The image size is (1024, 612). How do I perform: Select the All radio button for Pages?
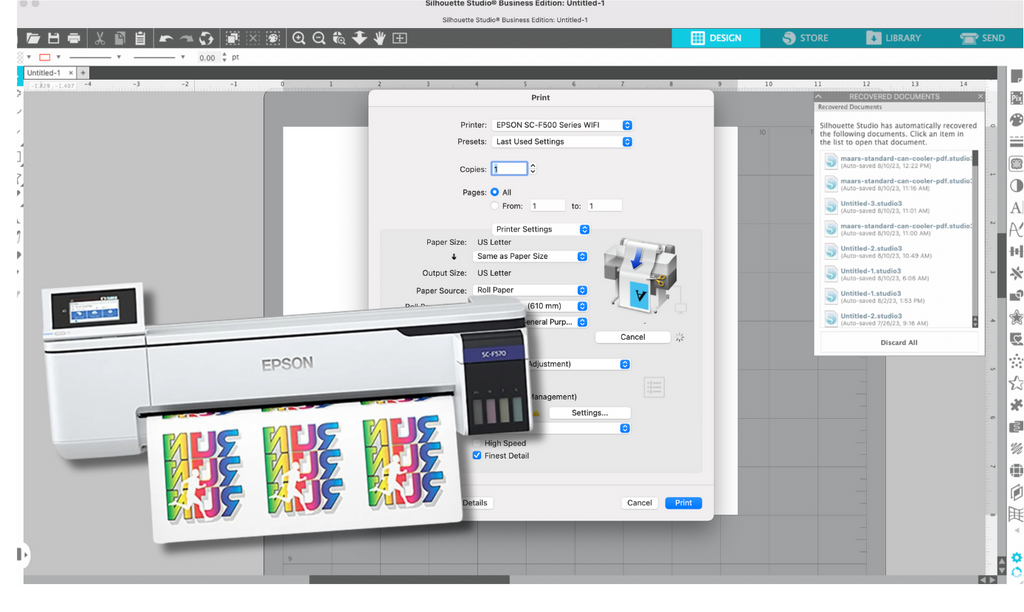[496, 192]
